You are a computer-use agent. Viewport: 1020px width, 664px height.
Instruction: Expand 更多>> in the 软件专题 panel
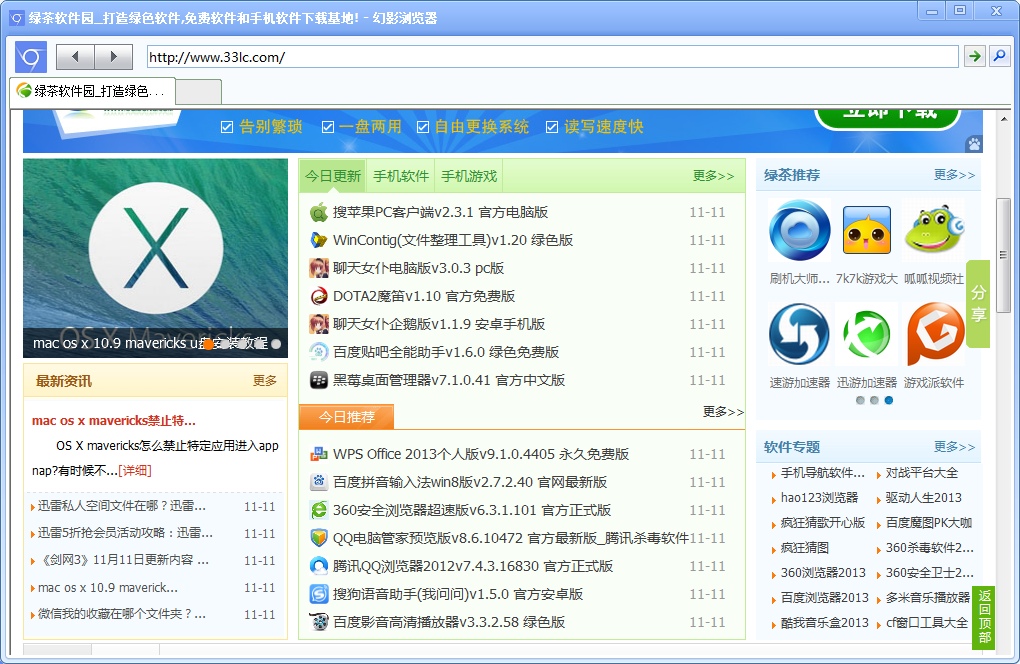(954, 447)
